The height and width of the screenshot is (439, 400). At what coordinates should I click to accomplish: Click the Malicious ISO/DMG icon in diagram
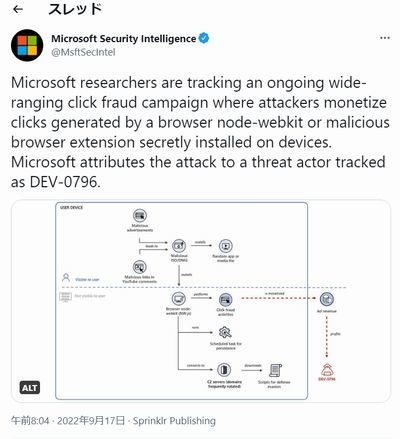(179, 246)
